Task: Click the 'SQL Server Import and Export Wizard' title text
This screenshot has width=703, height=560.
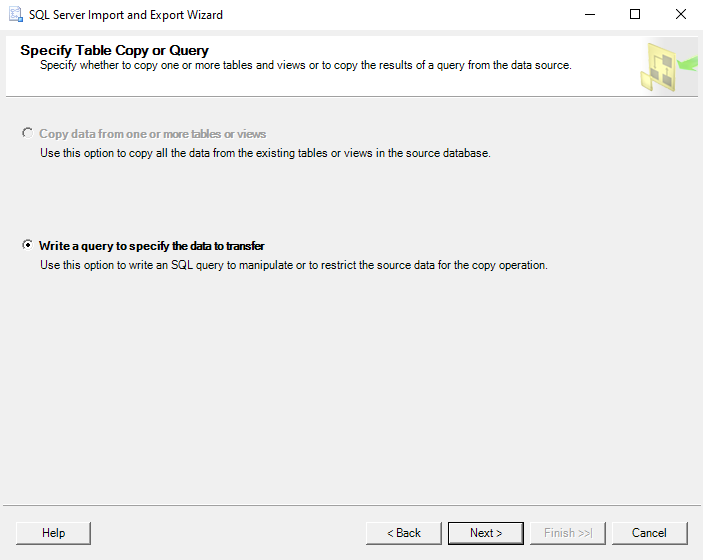Action: [x=126, y=15]
